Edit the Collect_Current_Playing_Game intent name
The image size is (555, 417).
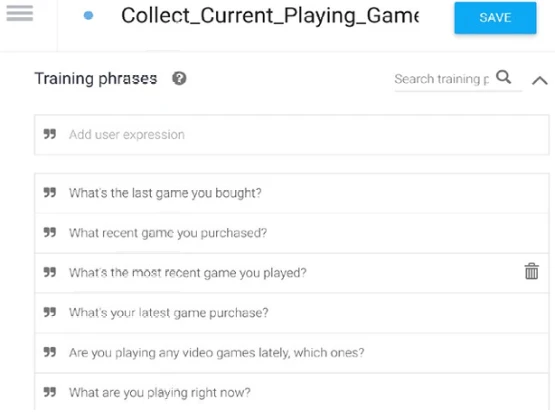pyautogui.click(x=270, y=16)
